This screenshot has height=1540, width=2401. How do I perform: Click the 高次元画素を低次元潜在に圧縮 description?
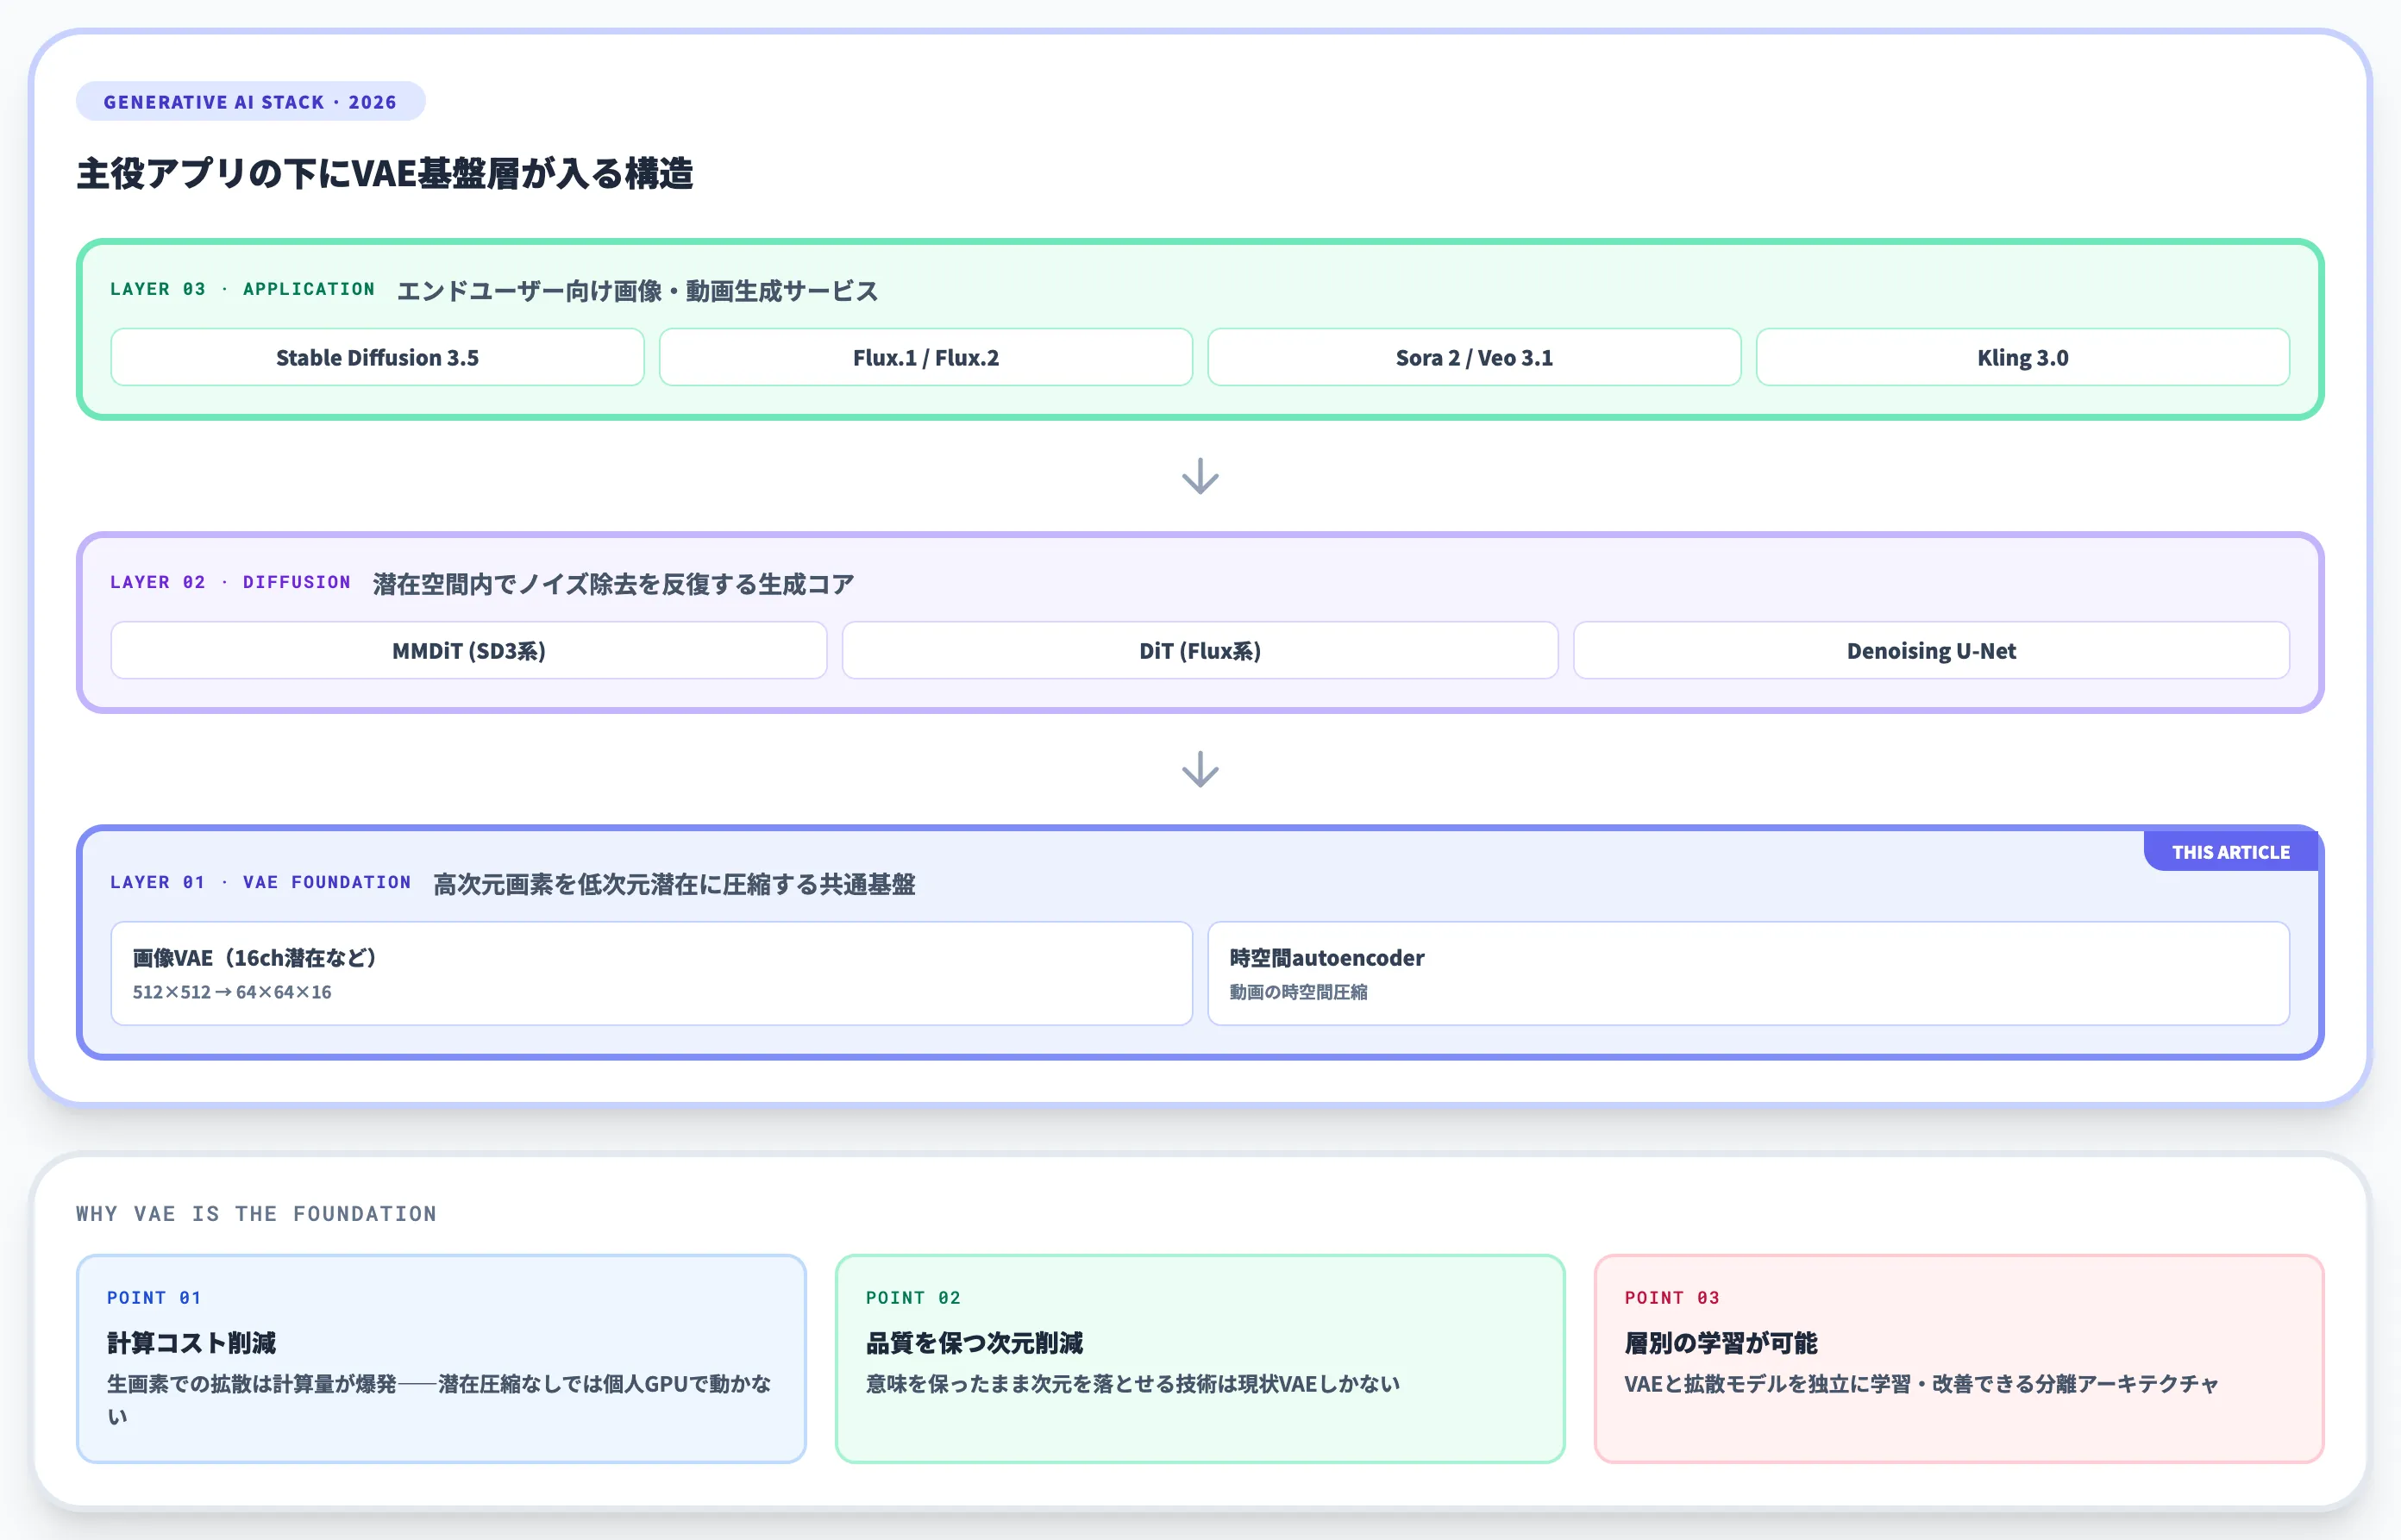tap(674, 884)
